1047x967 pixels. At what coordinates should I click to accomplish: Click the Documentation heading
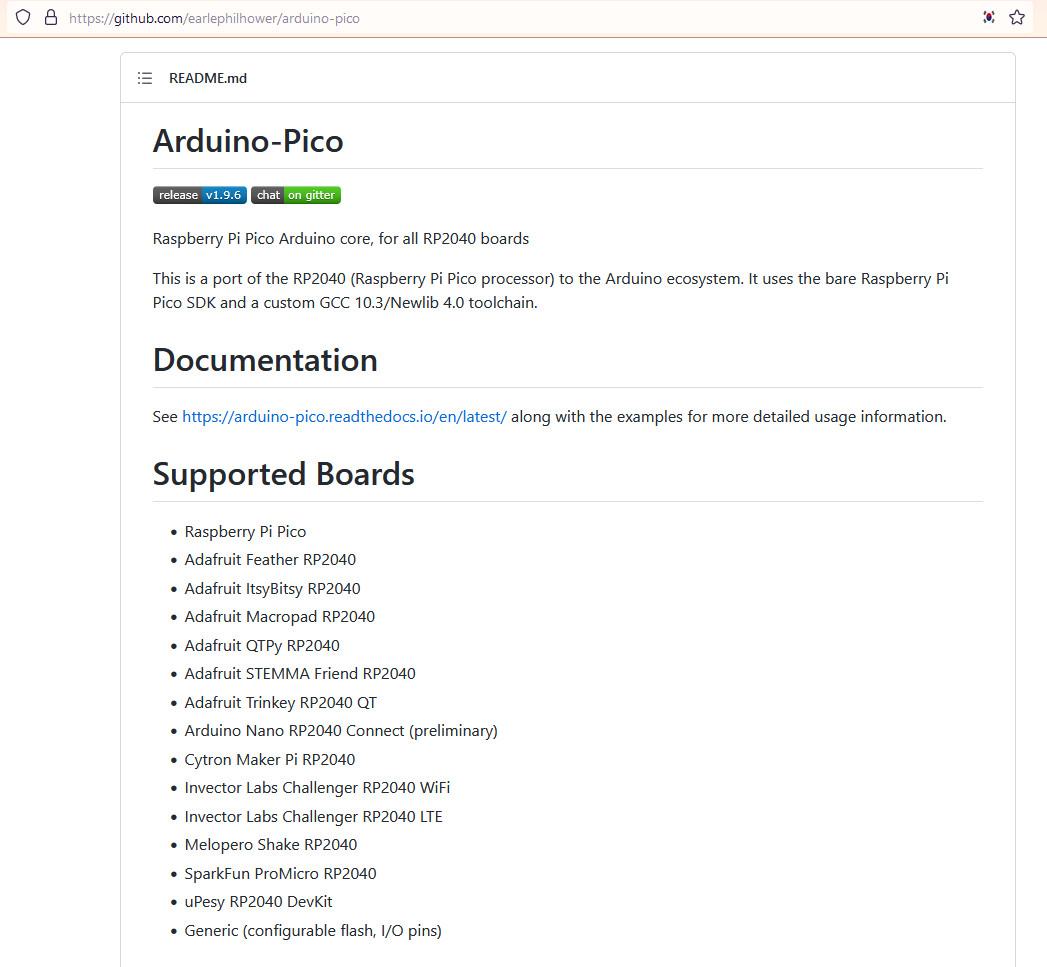(265, 360)
